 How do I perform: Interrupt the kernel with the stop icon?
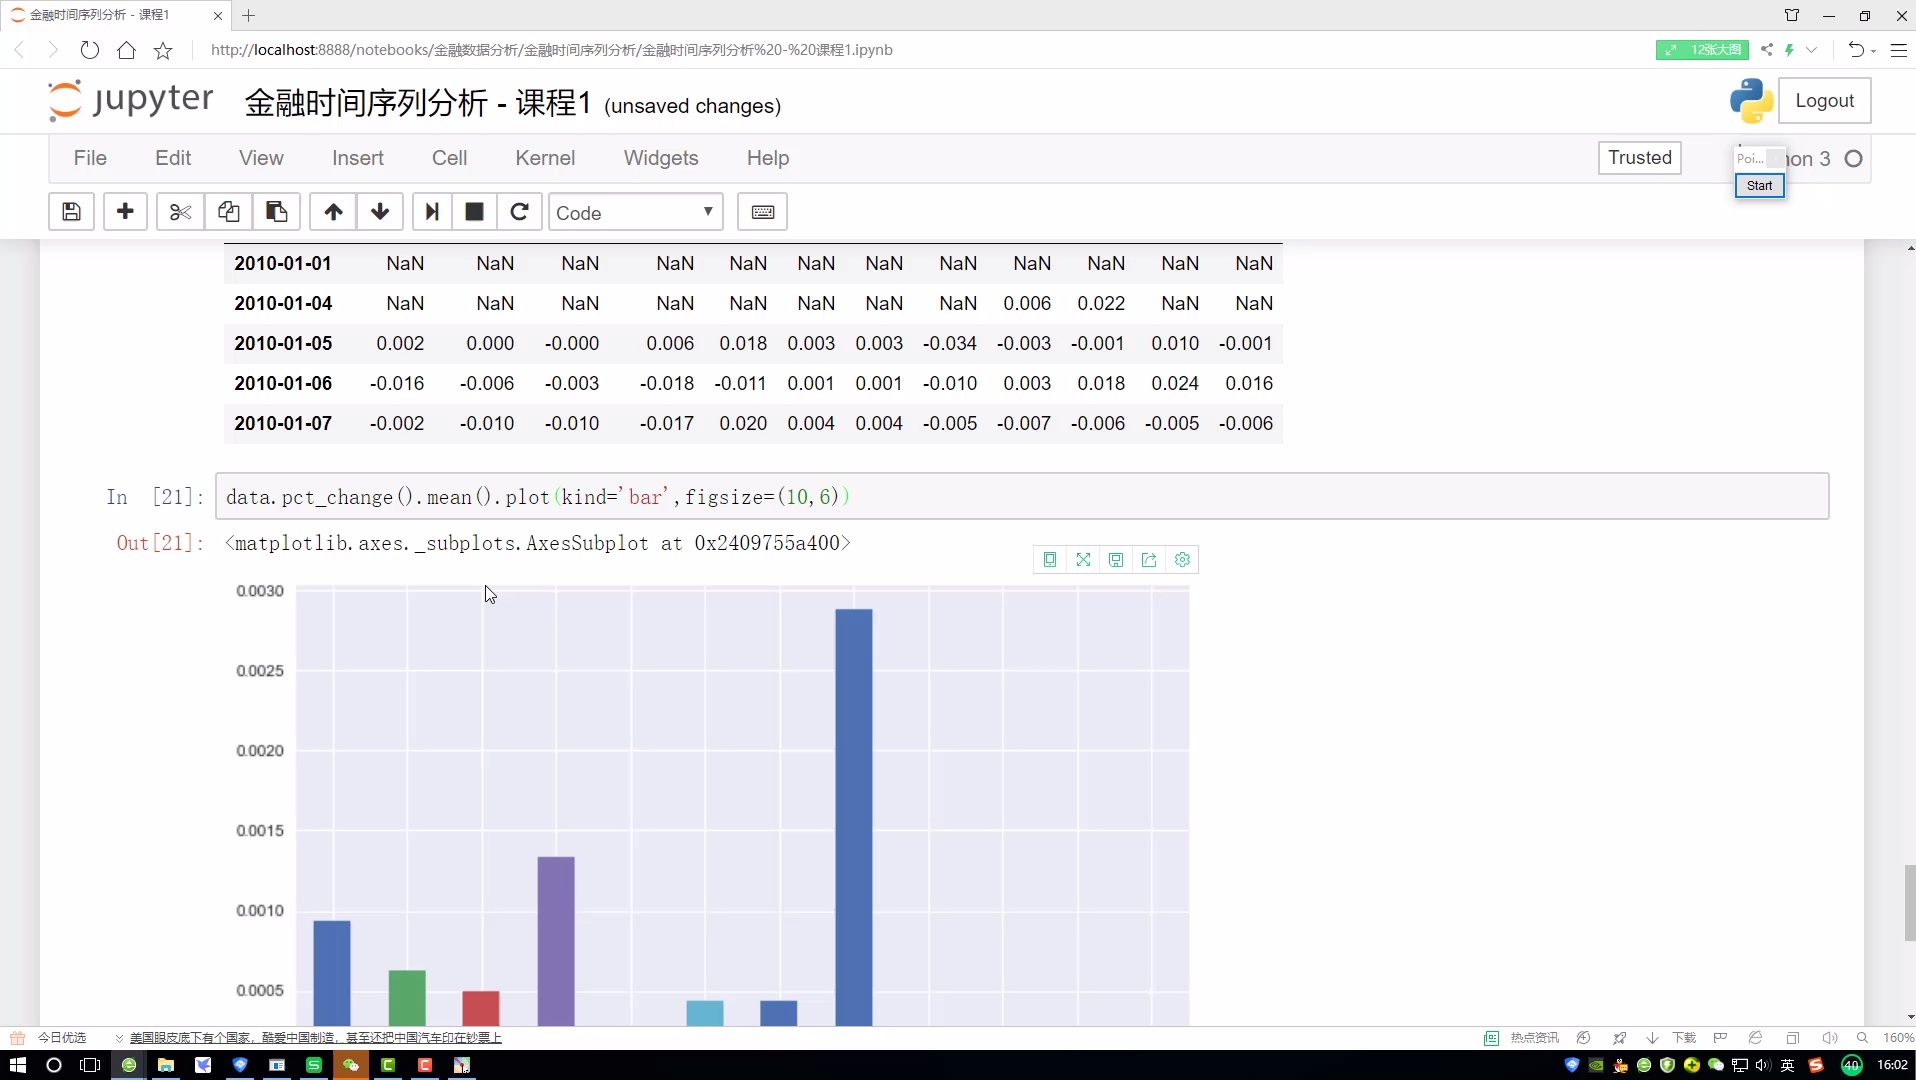click(x=475, y=212)
